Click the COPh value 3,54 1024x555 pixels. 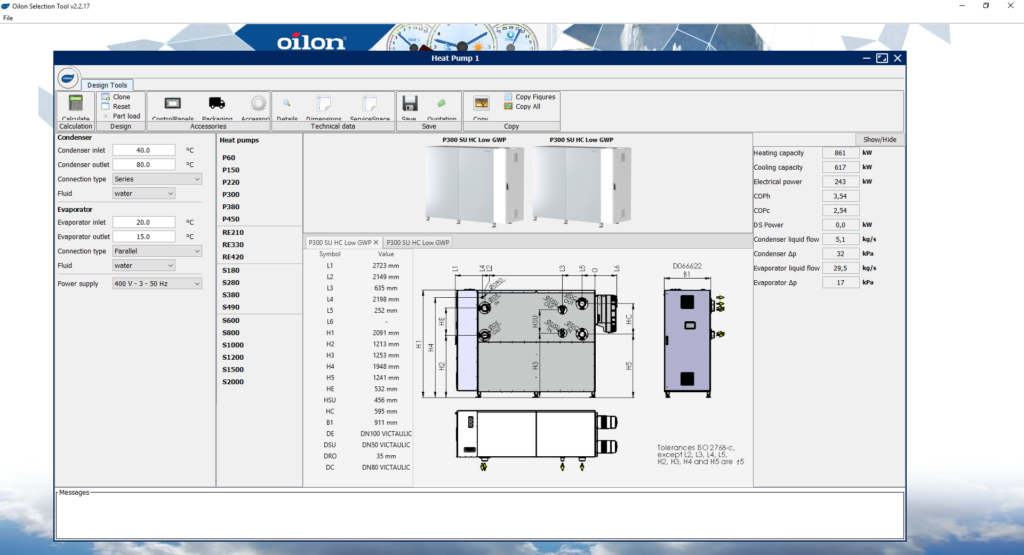coord(840,196)
